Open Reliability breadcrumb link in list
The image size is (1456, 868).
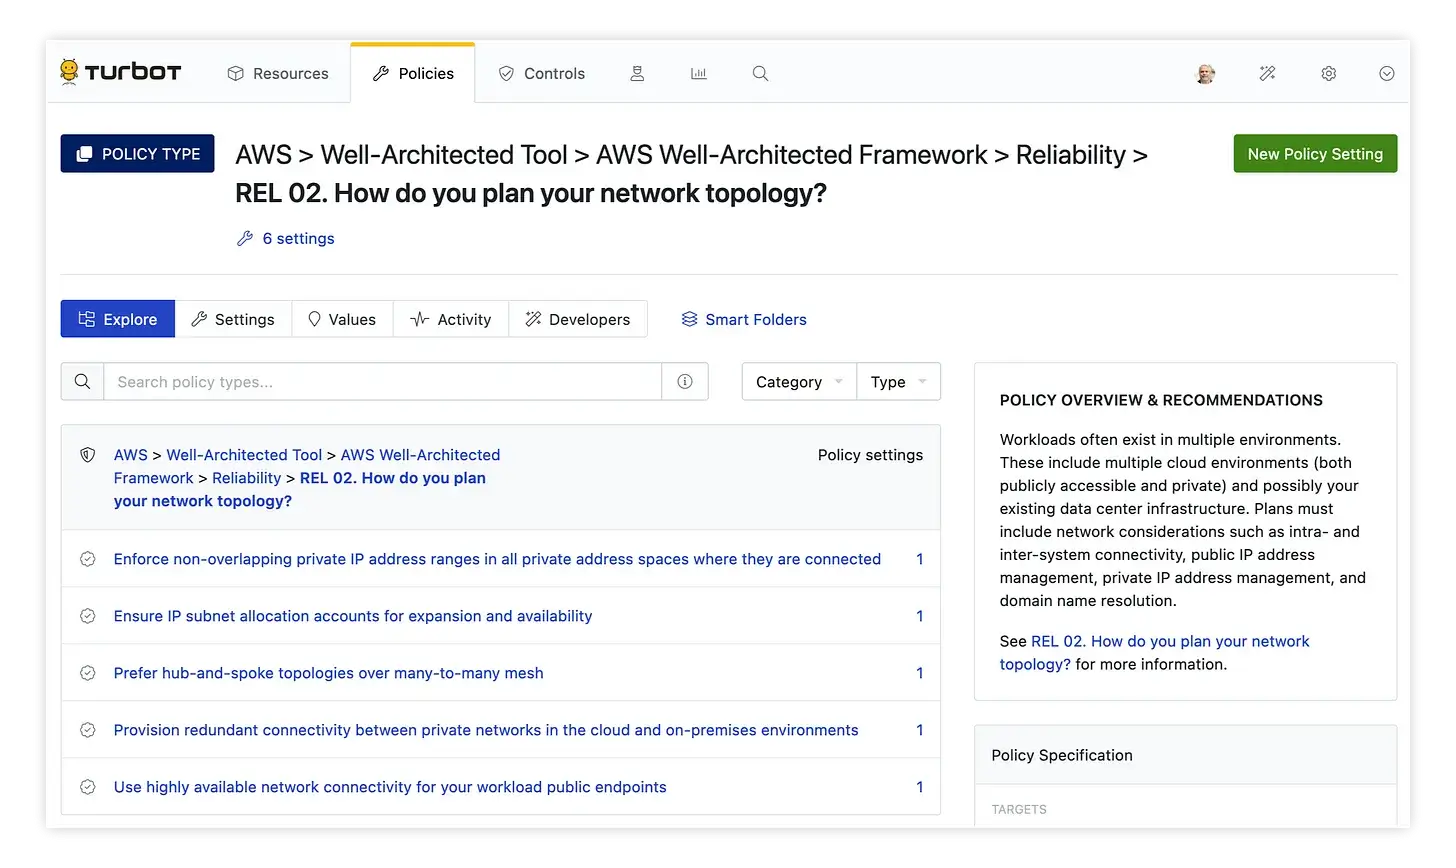(x=246, y=478)
